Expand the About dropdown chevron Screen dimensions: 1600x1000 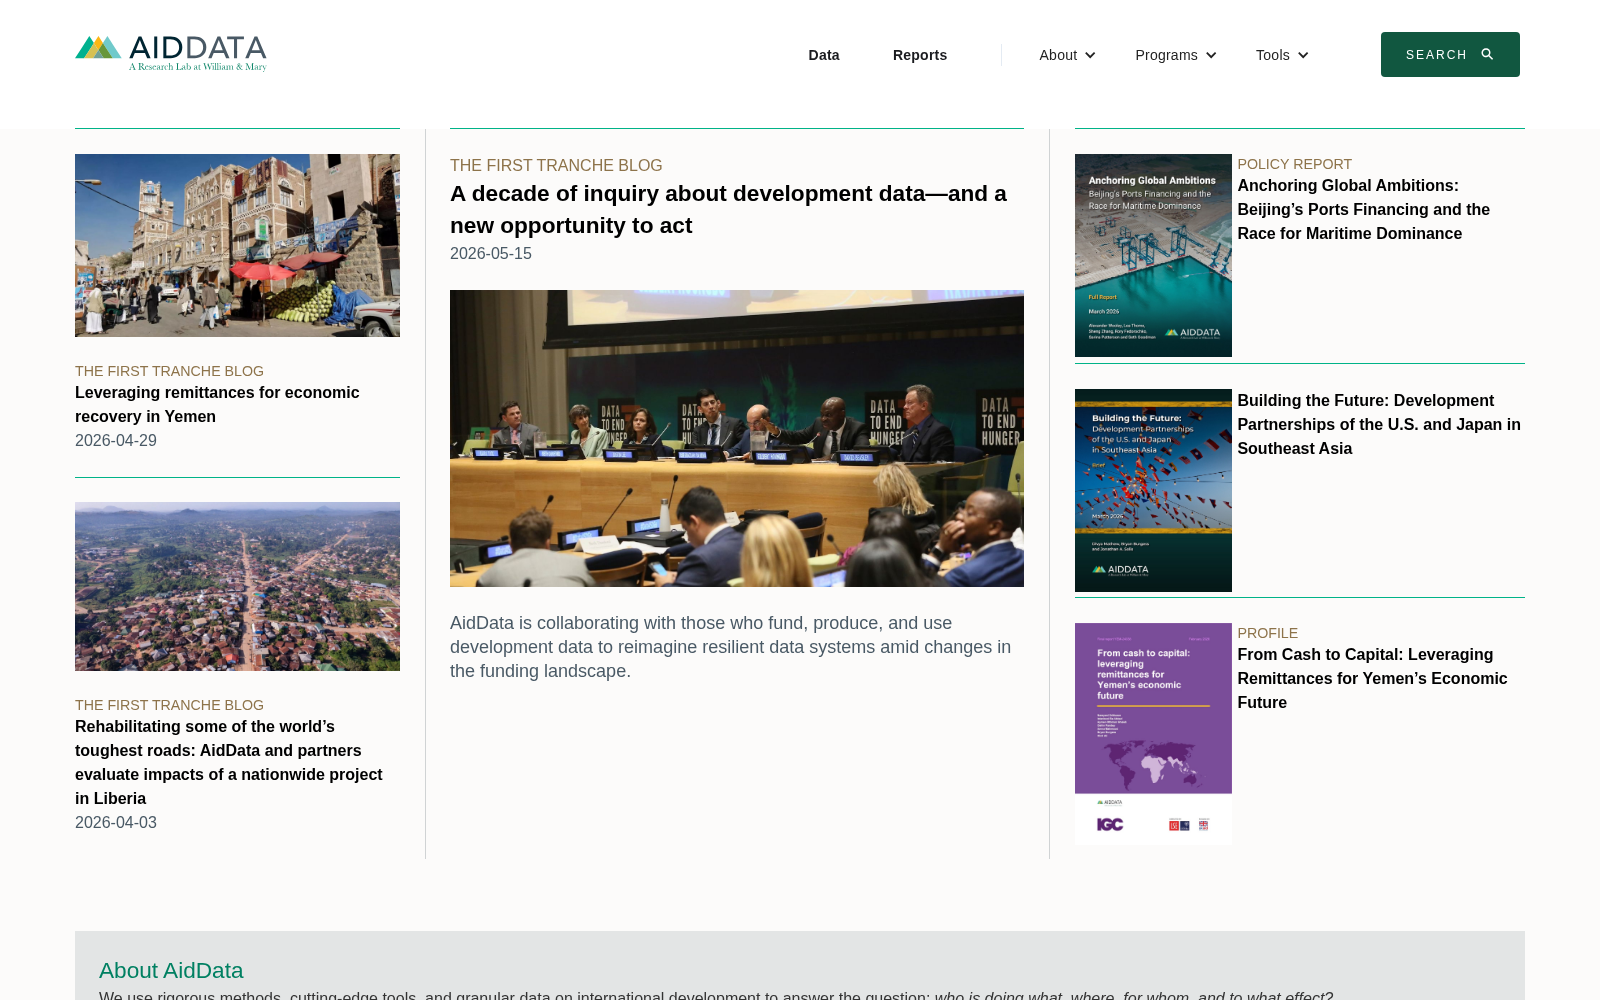[1090, 55]
